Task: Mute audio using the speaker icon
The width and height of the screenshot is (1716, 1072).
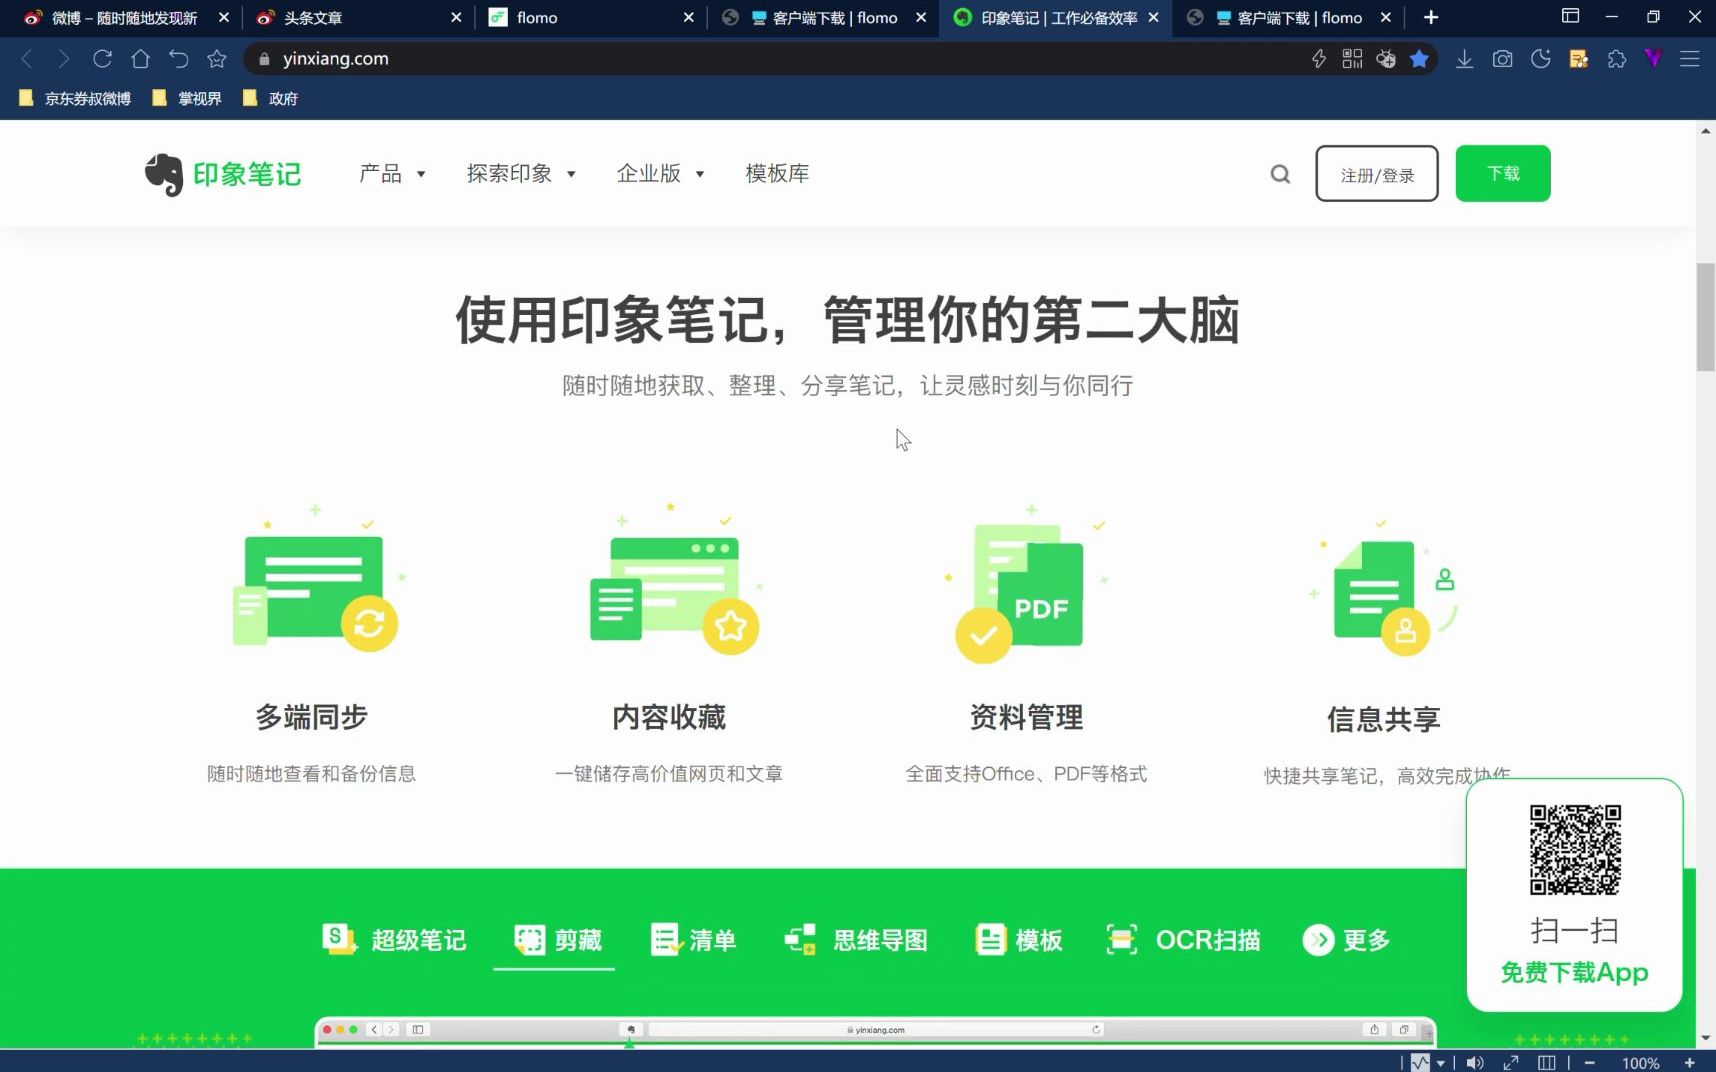Action: pos(1474,1061)
